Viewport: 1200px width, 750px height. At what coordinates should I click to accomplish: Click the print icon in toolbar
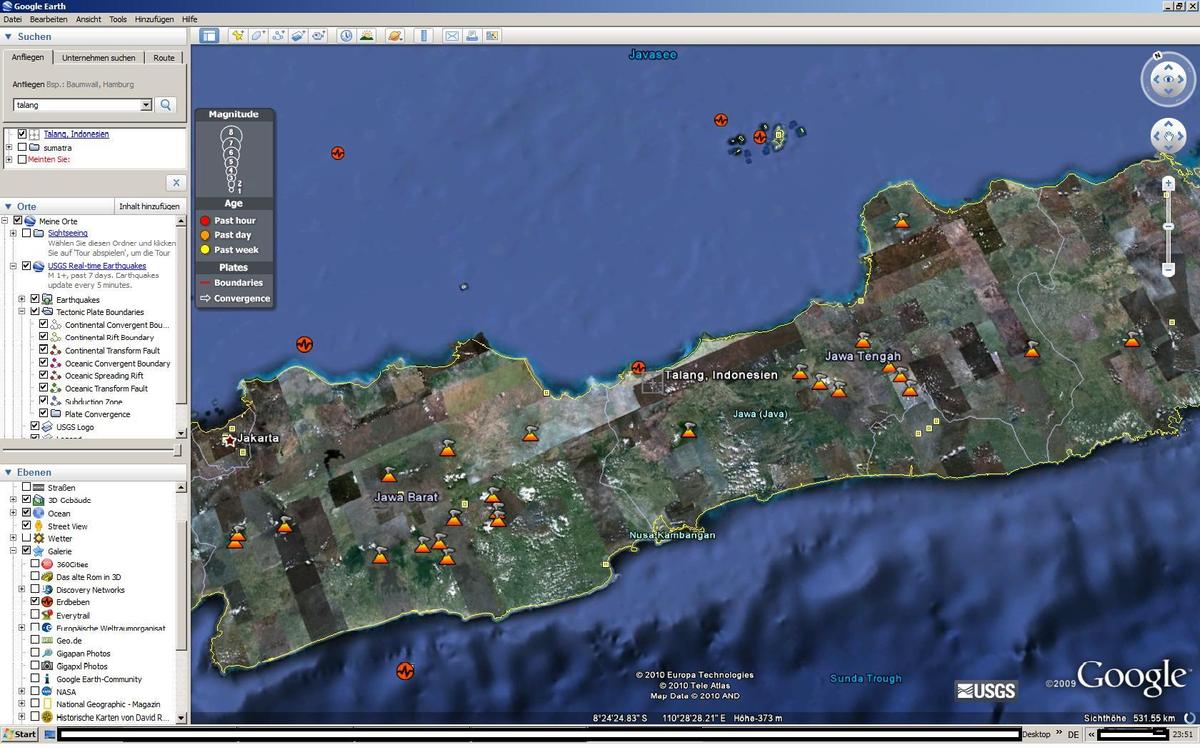click(x=471, y=36)
